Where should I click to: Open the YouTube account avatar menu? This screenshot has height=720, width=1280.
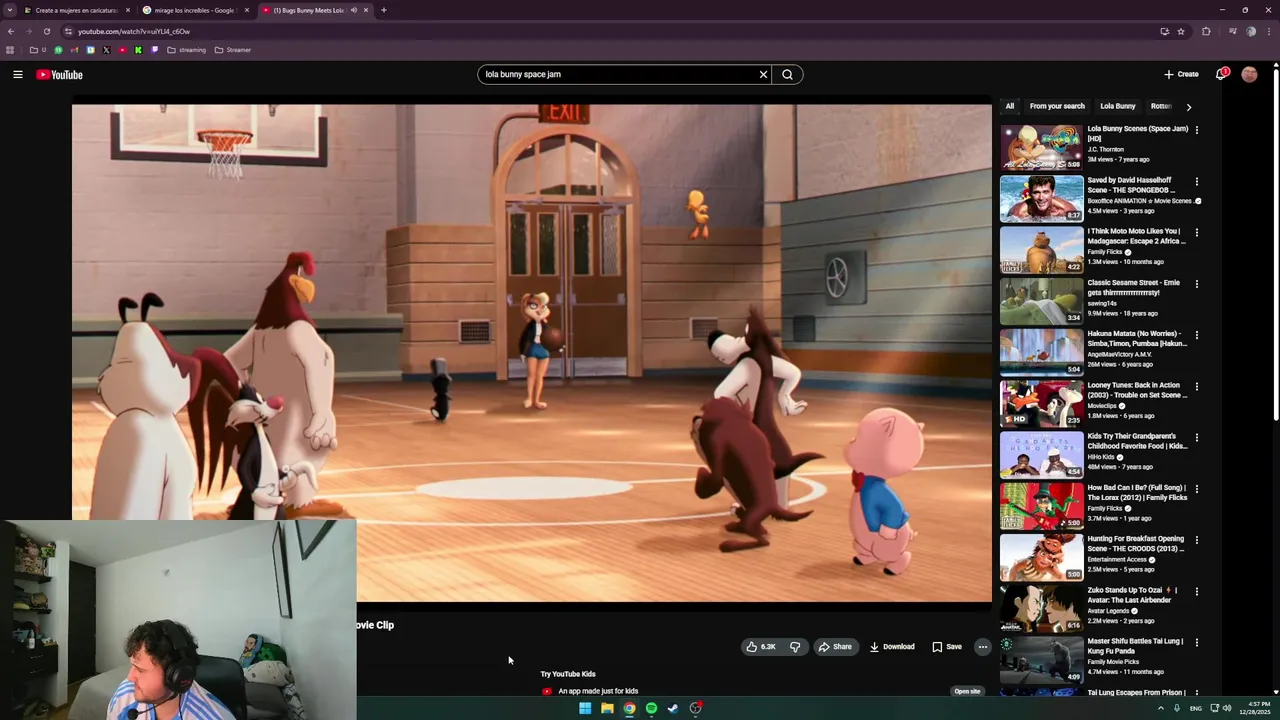(x=1249, y=74)
